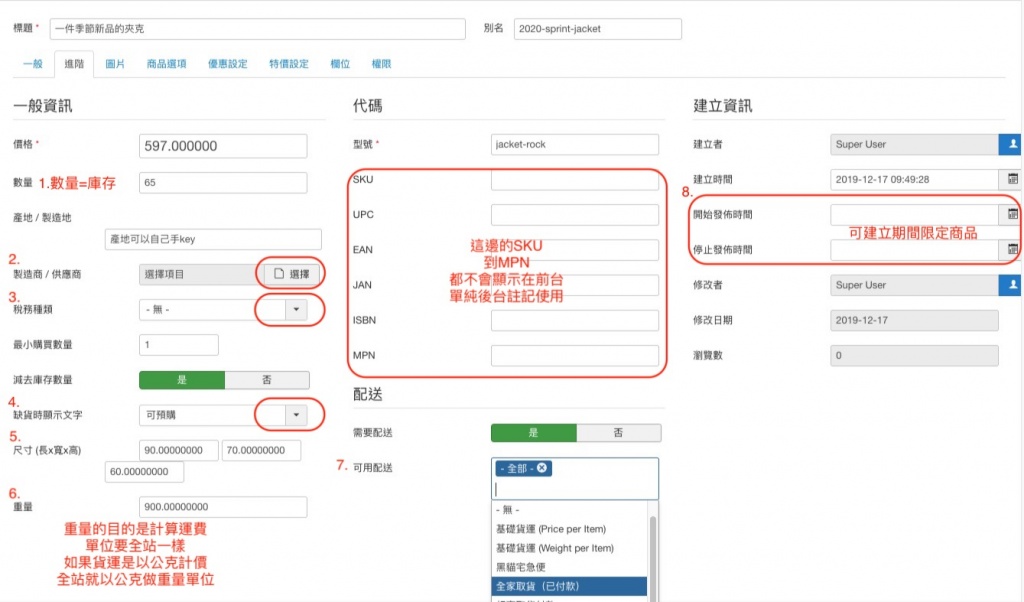The width and height of the screenshot is (1024, 602).
Task: Set 需要配送 to 否
Action: [618, 433]
